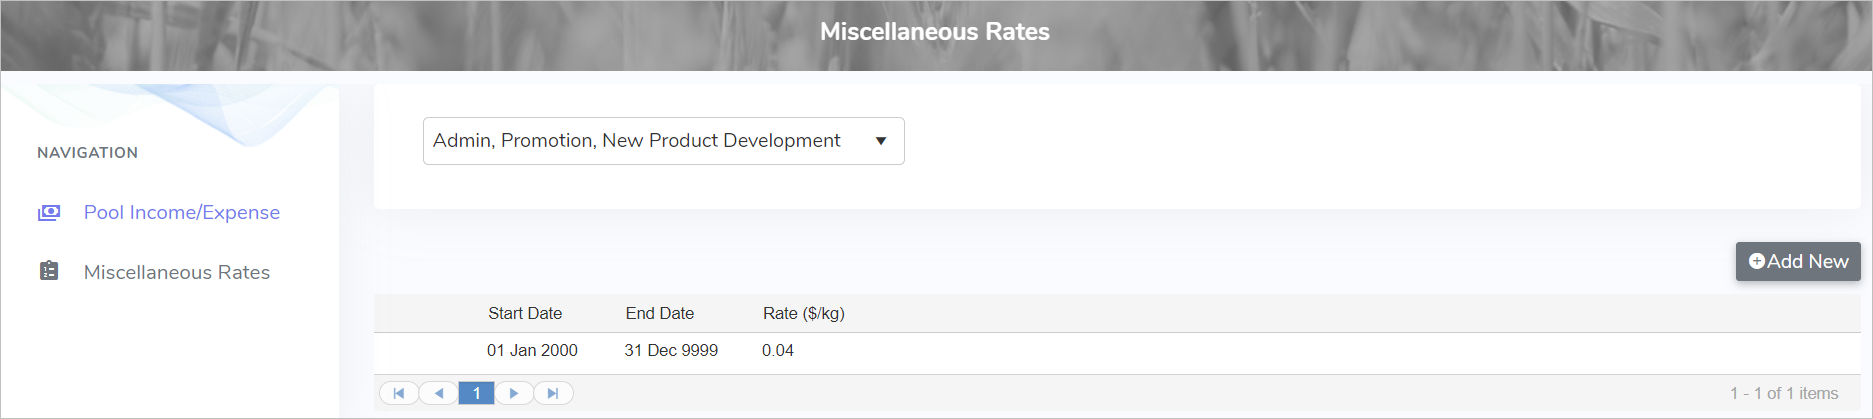Click the 0.04 rate value cell
Screen dimensions: 1873x419
click(x=777, y=350)
